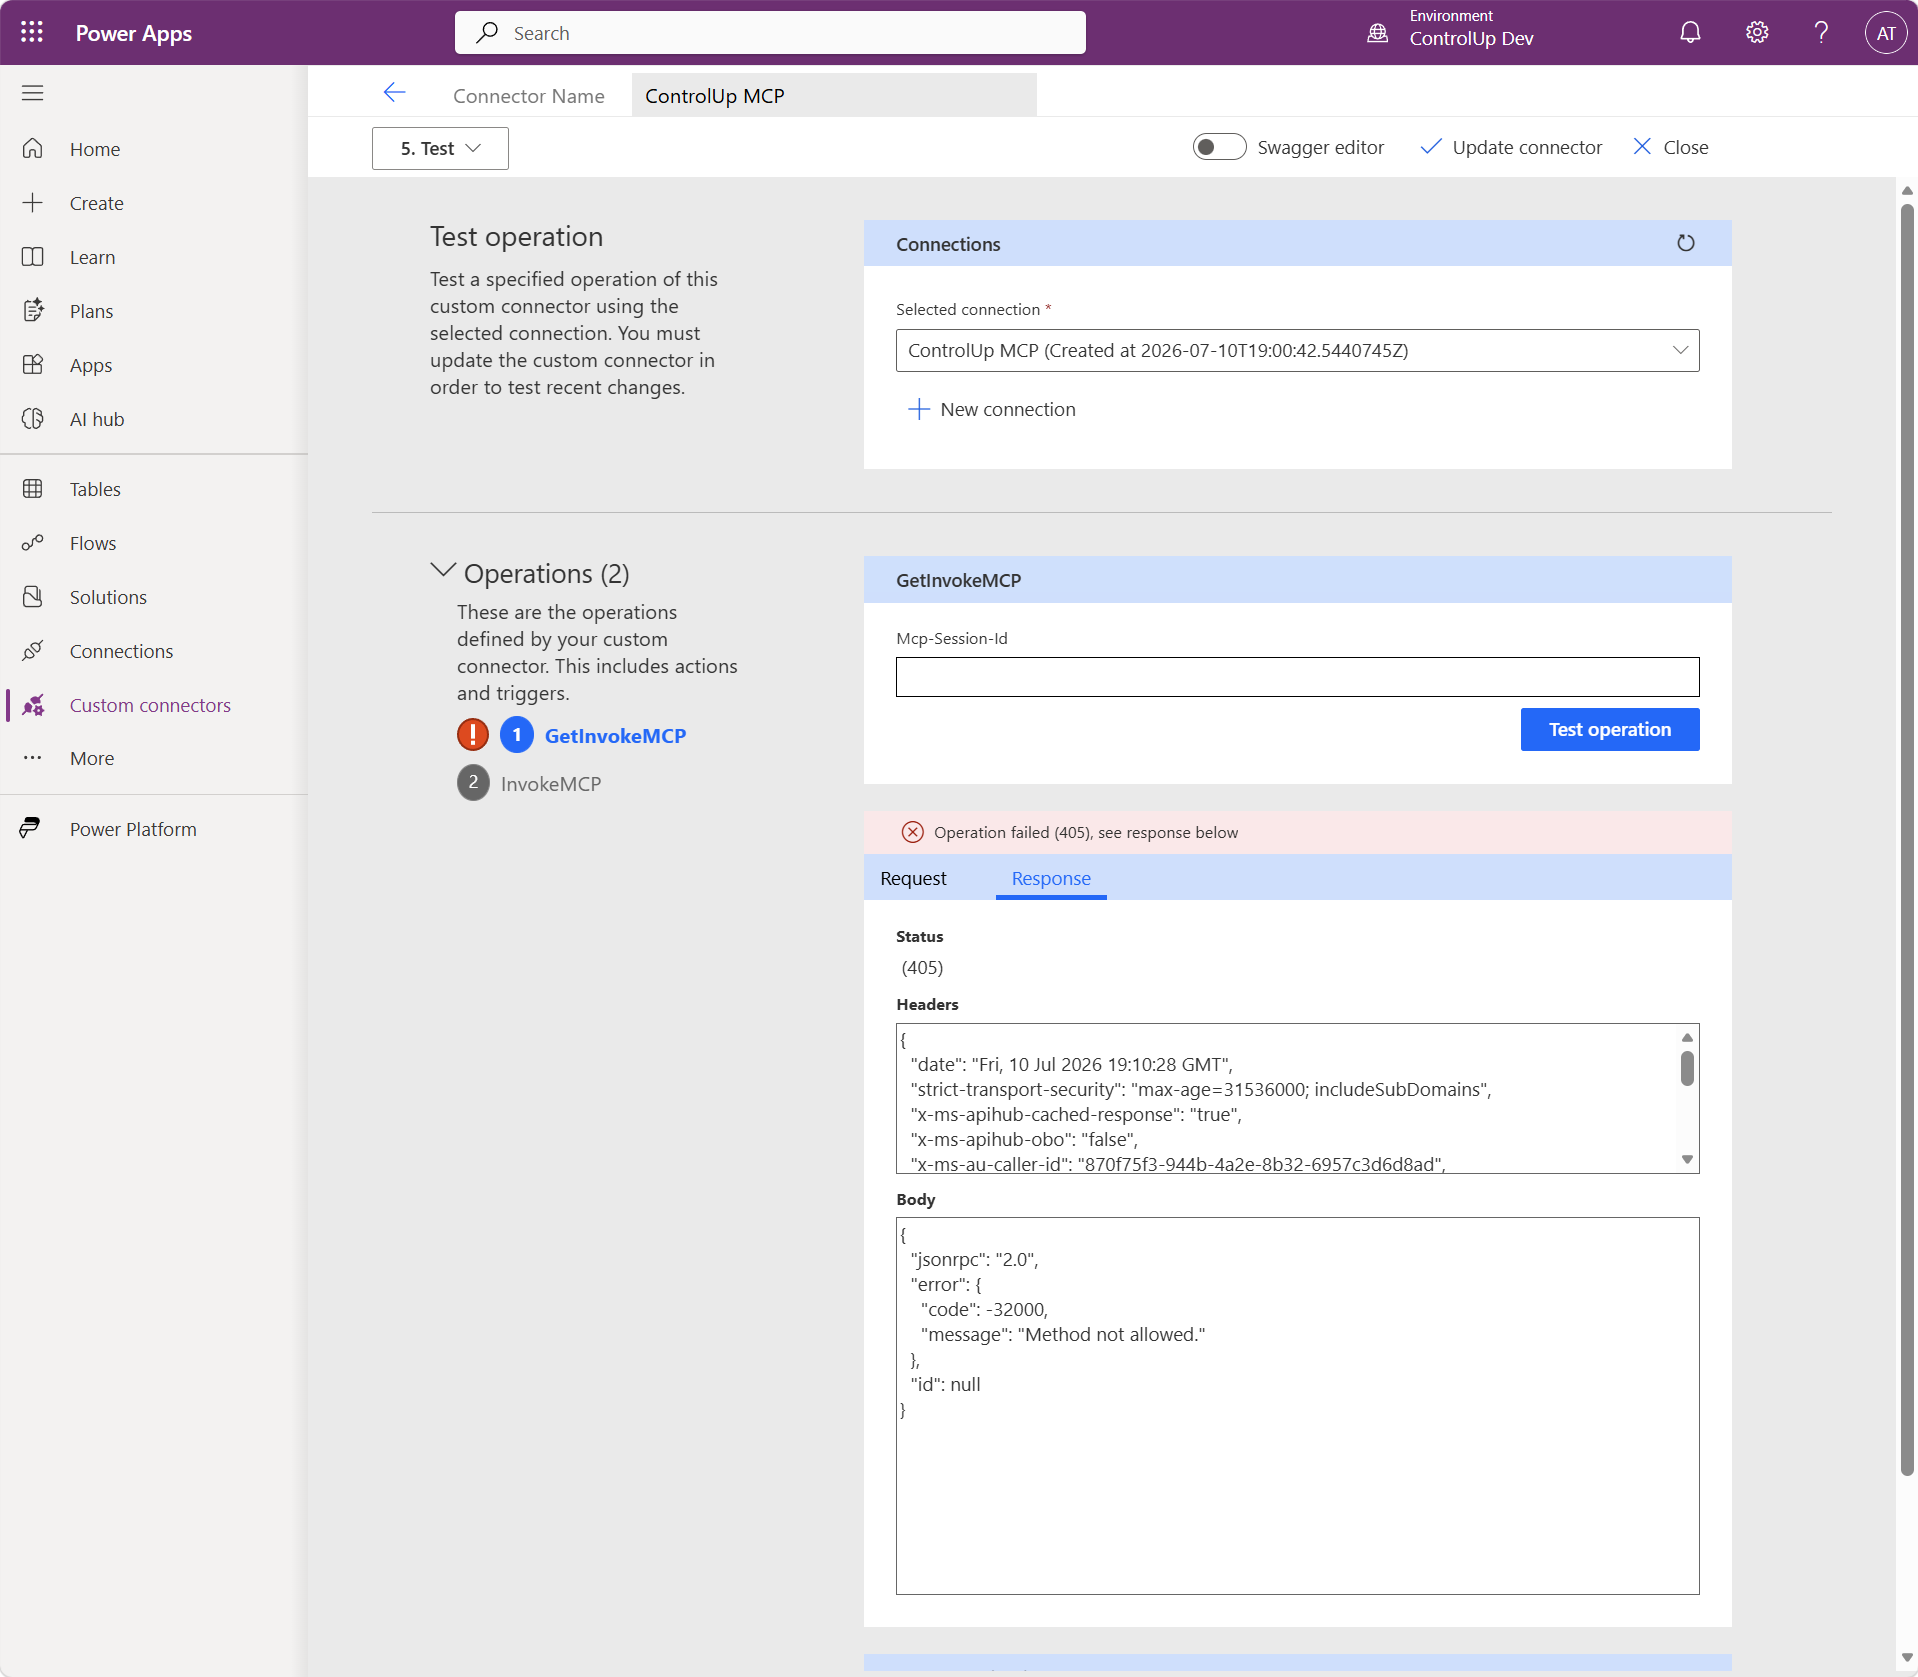The width and height of the screenshot is (1918, 1677).
Task: Click the environment picker icon
Action: 1377,33
